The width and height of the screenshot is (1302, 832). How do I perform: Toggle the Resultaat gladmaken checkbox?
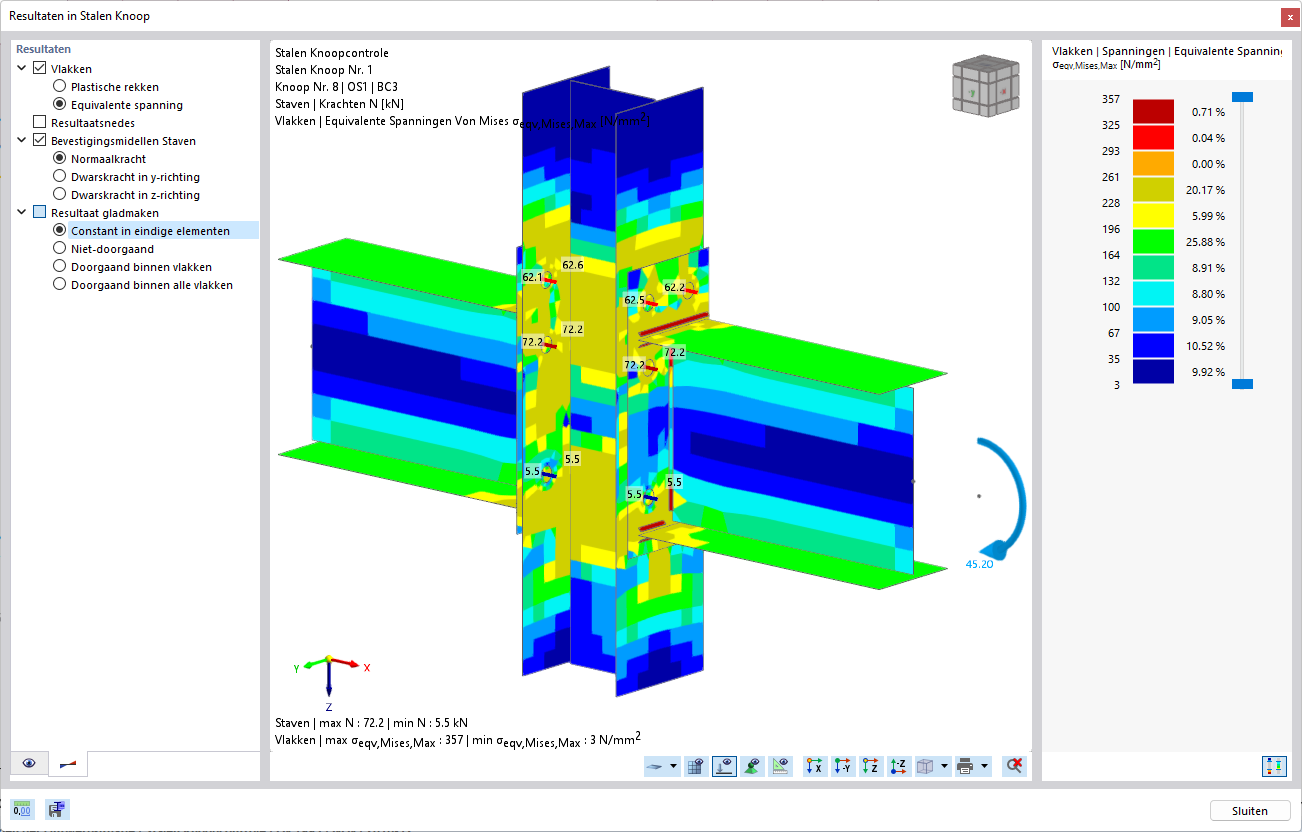coord(40,213)
